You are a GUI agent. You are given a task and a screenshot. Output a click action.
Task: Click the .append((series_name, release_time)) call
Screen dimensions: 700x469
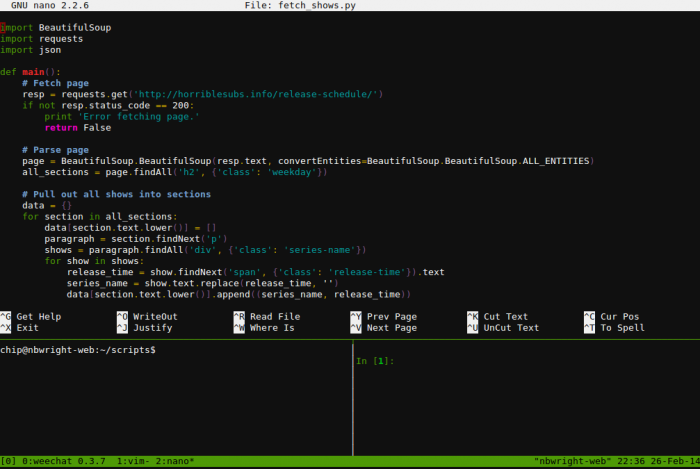click(x=311, y=295)
